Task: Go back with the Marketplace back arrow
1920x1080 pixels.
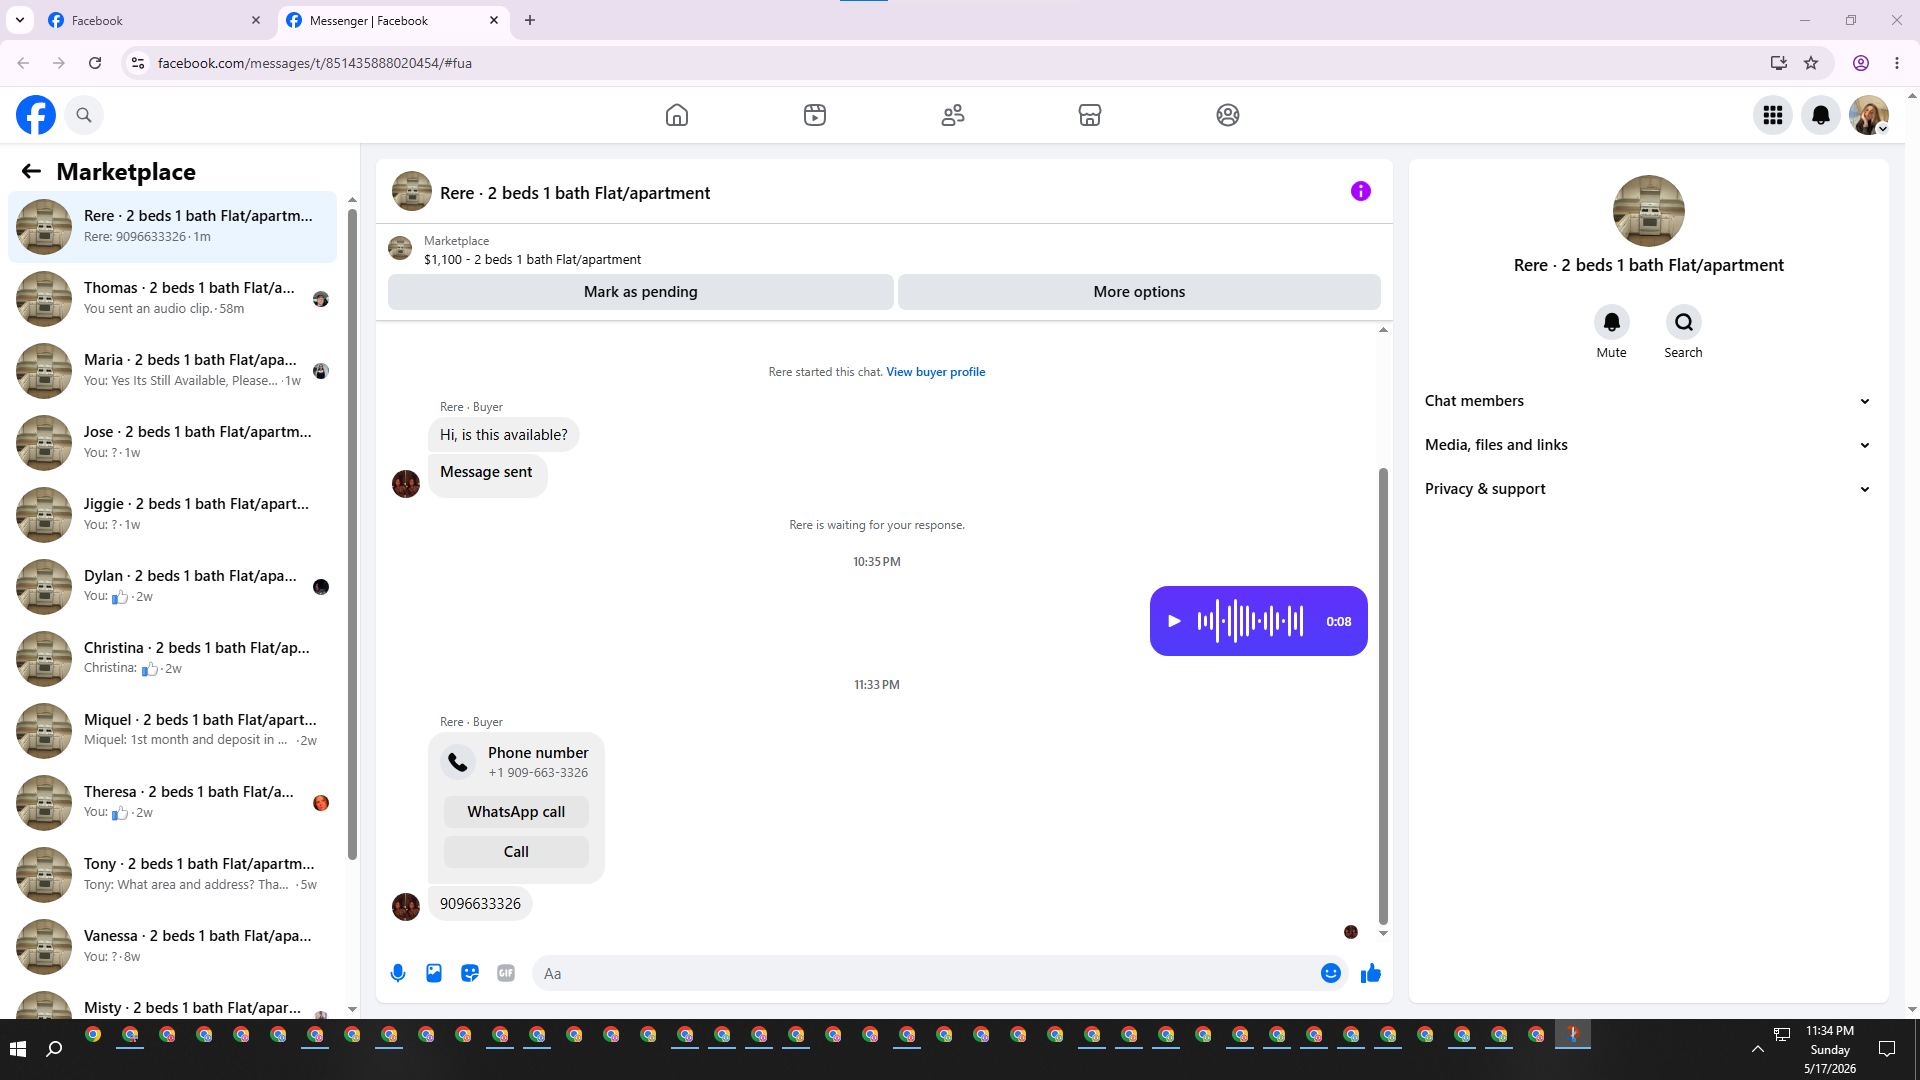Action: (31, 171)
